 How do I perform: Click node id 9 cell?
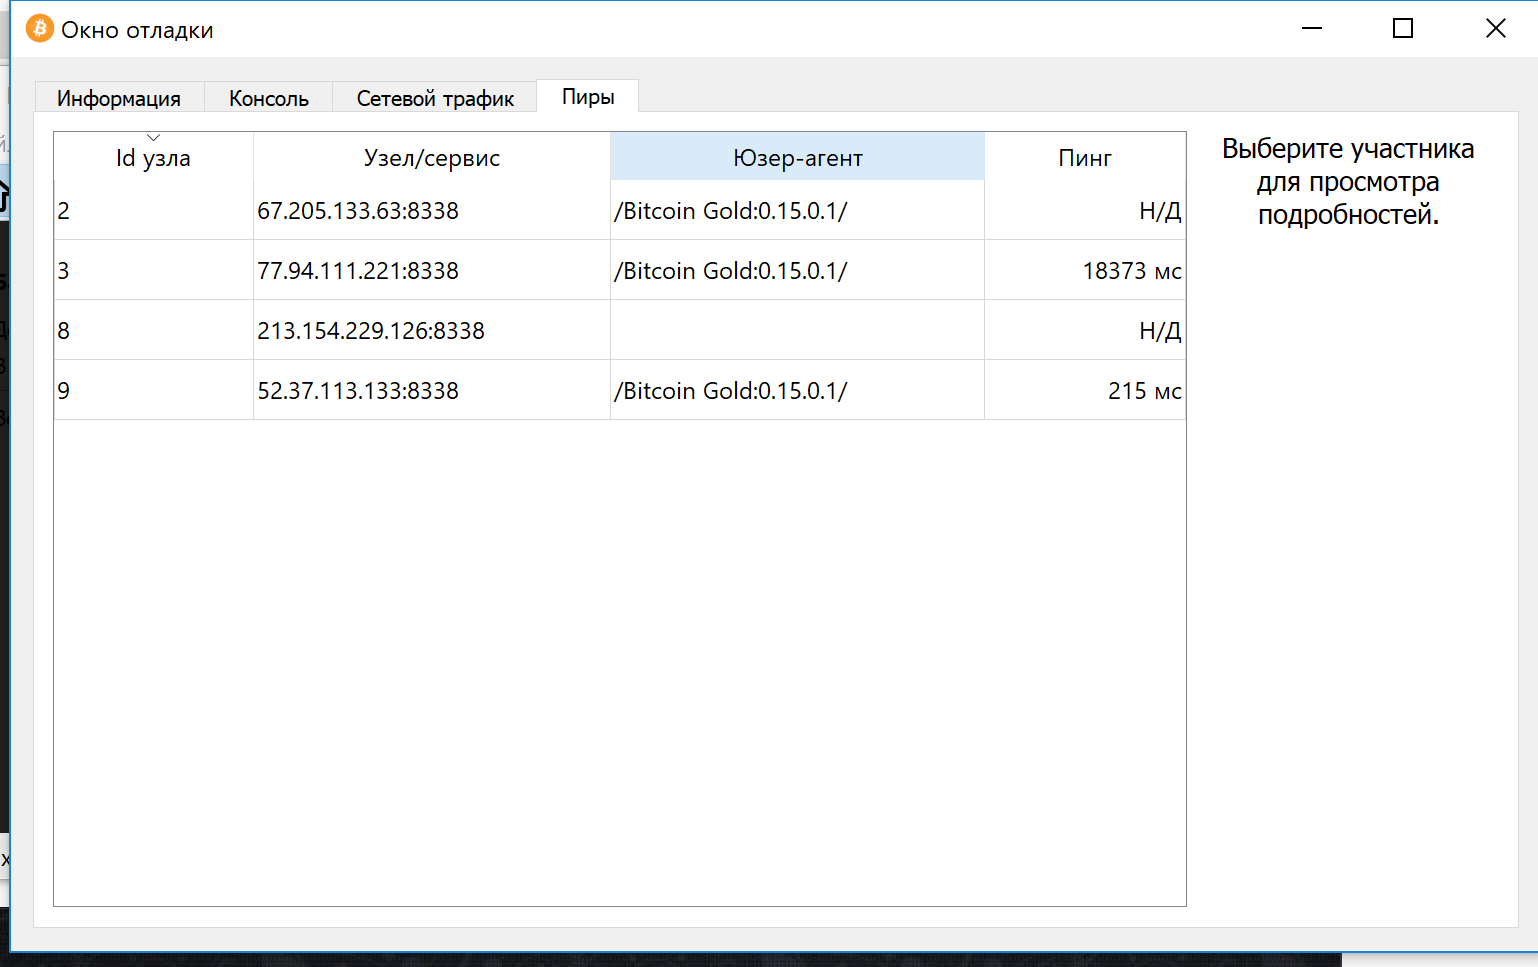click(153, 390)
